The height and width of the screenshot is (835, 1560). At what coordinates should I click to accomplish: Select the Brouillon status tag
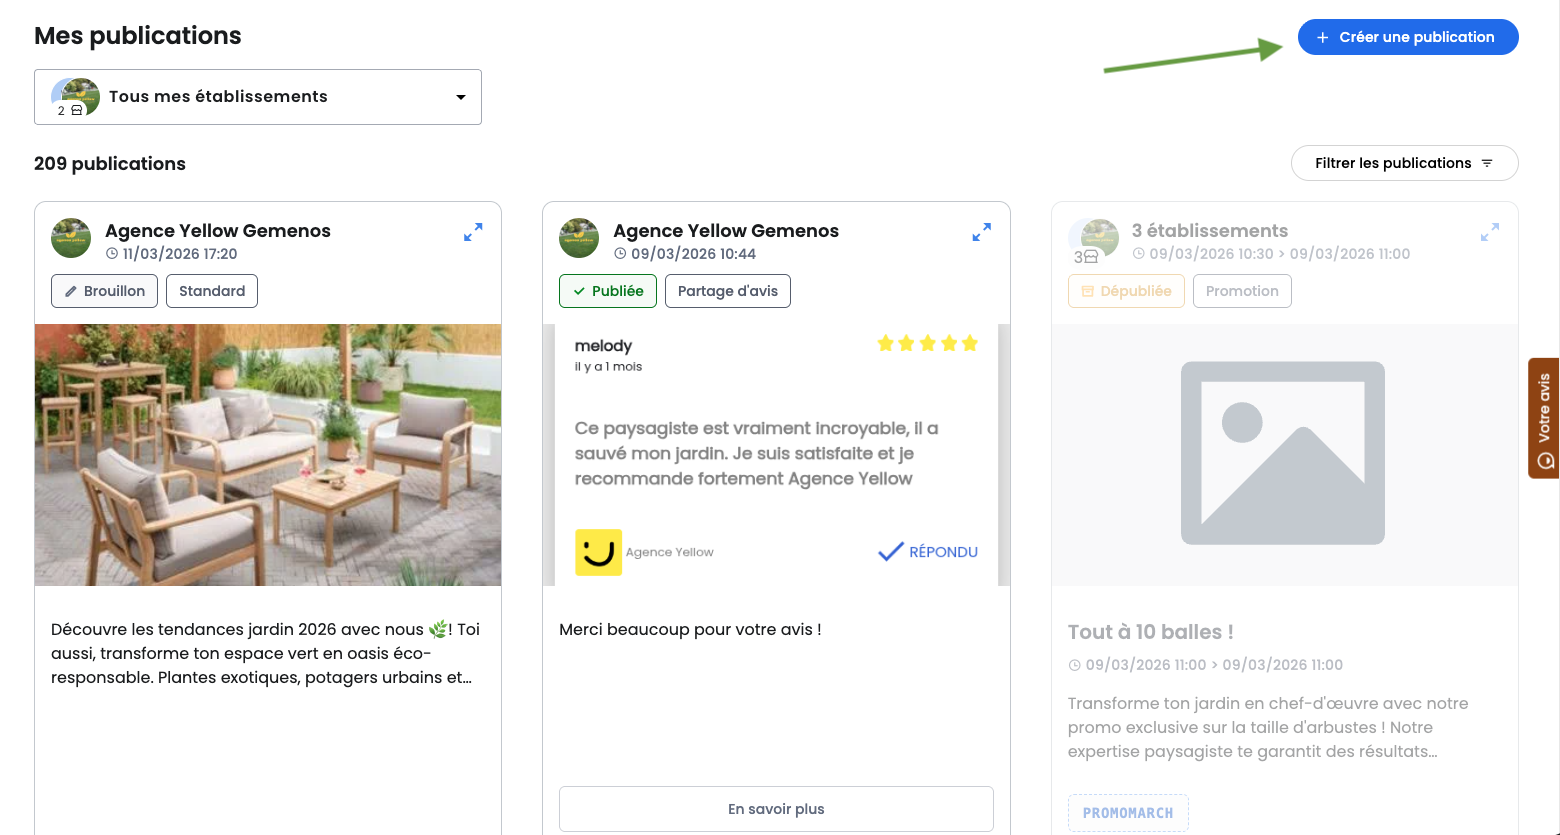104,291
